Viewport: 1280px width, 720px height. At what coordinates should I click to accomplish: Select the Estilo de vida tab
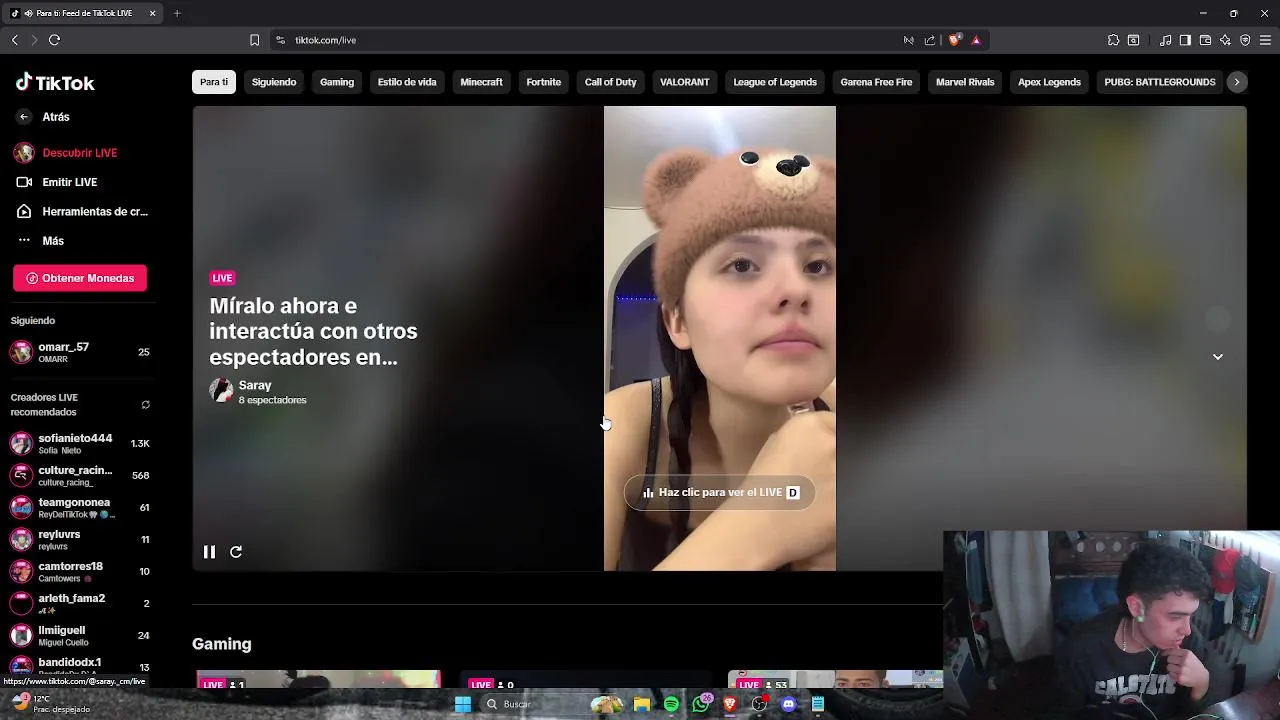(x=407, y=82)
